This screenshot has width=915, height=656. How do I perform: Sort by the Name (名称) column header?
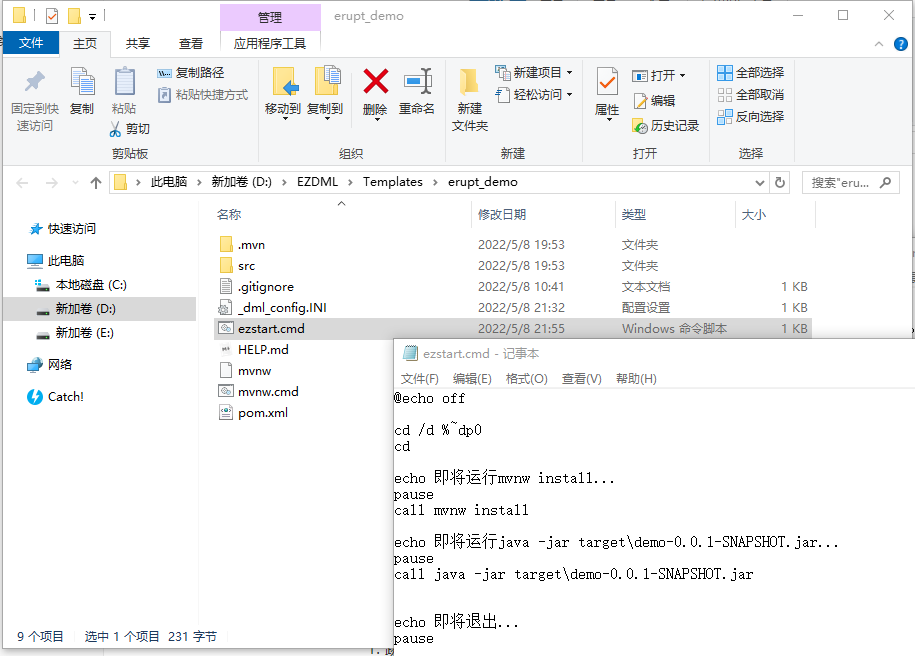click(x=342, y=215)
